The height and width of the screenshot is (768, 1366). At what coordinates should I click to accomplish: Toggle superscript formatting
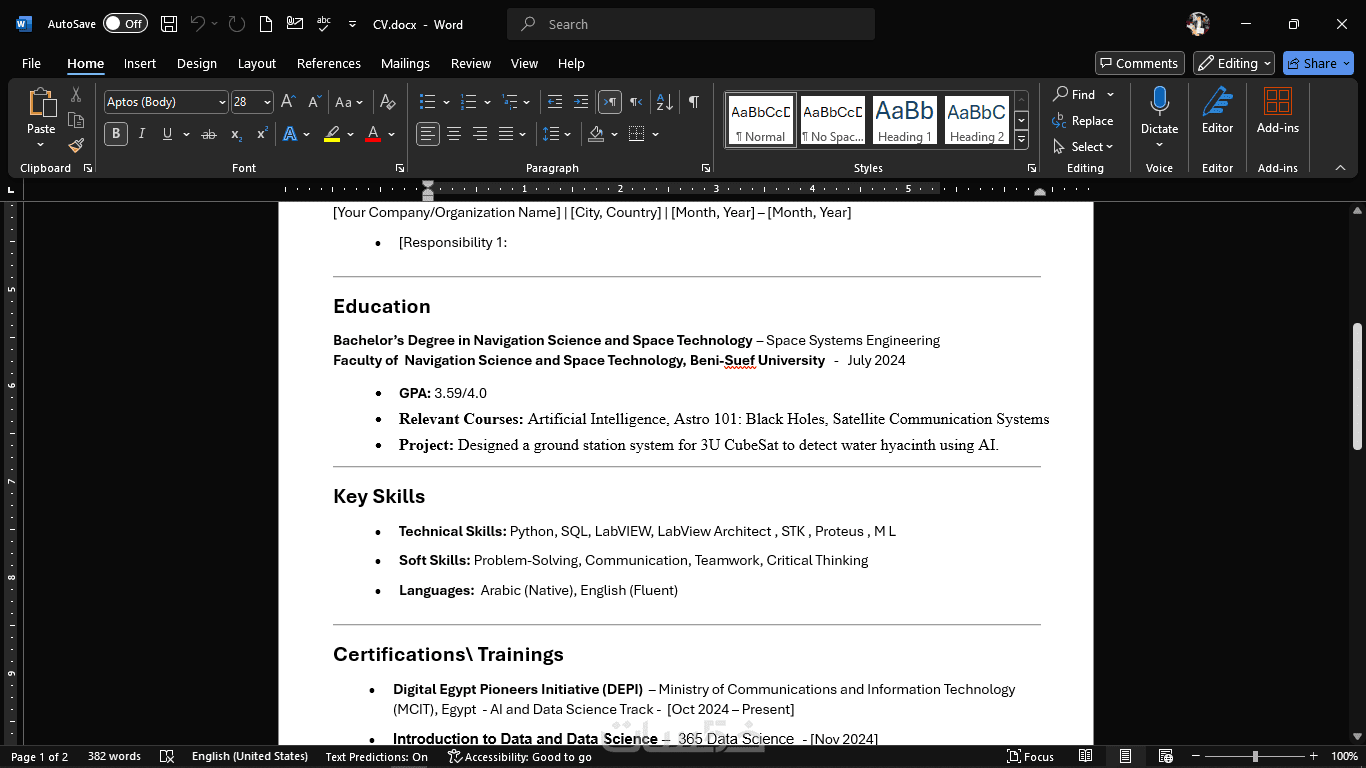(262, 134)
